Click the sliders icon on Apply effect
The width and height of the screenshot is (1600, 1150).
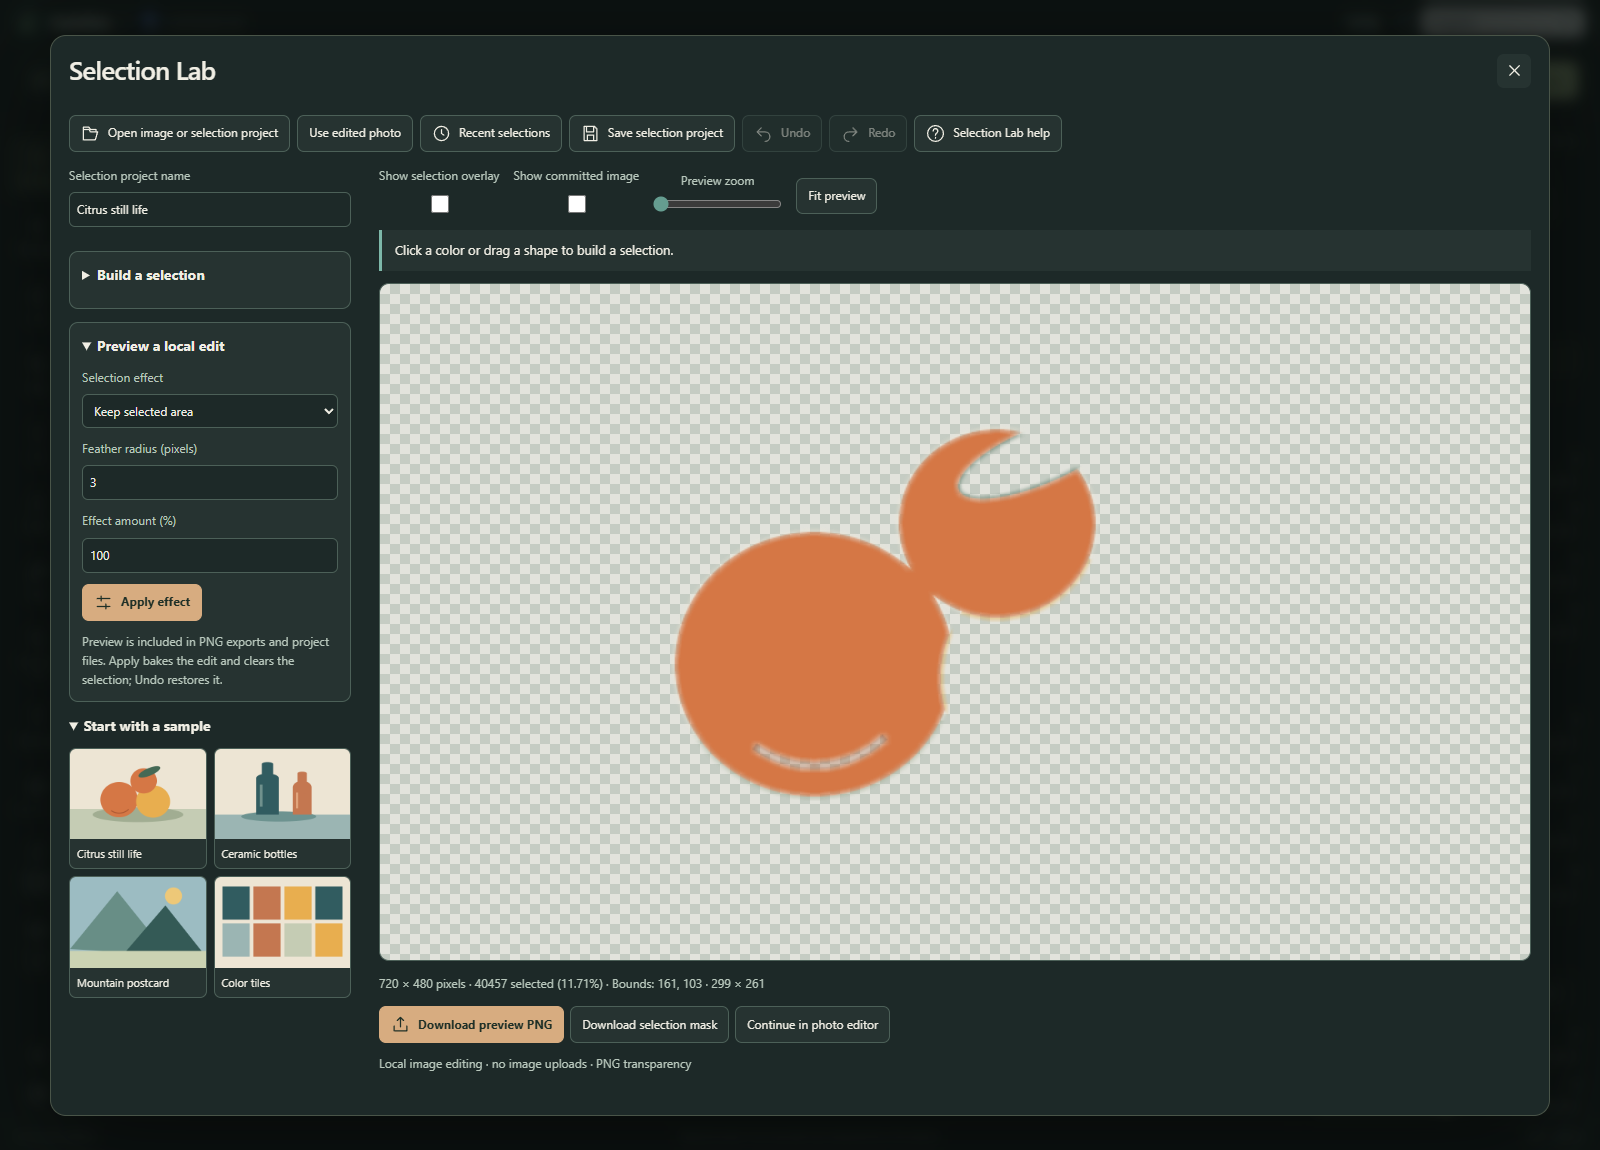pos(103,602)
